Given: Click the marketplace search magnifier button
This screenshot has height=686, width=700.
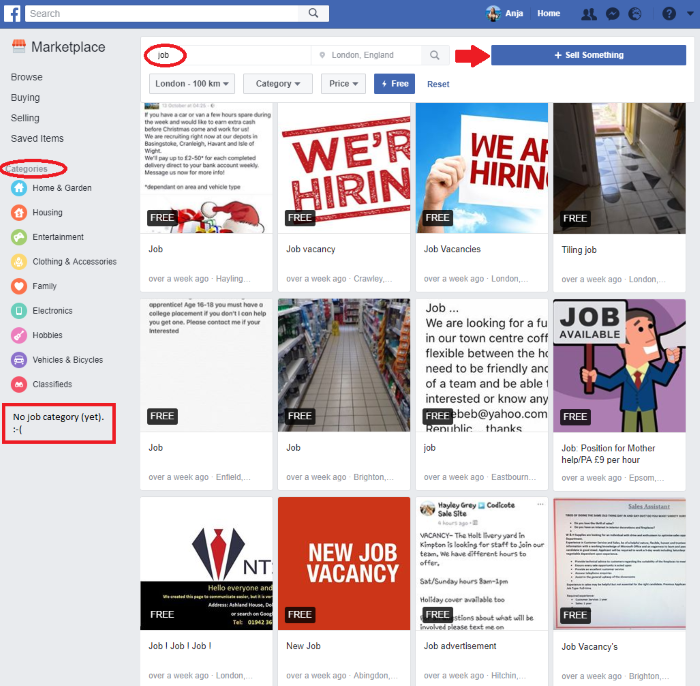Looking at the screenshot, I should (x=435, y=56).
